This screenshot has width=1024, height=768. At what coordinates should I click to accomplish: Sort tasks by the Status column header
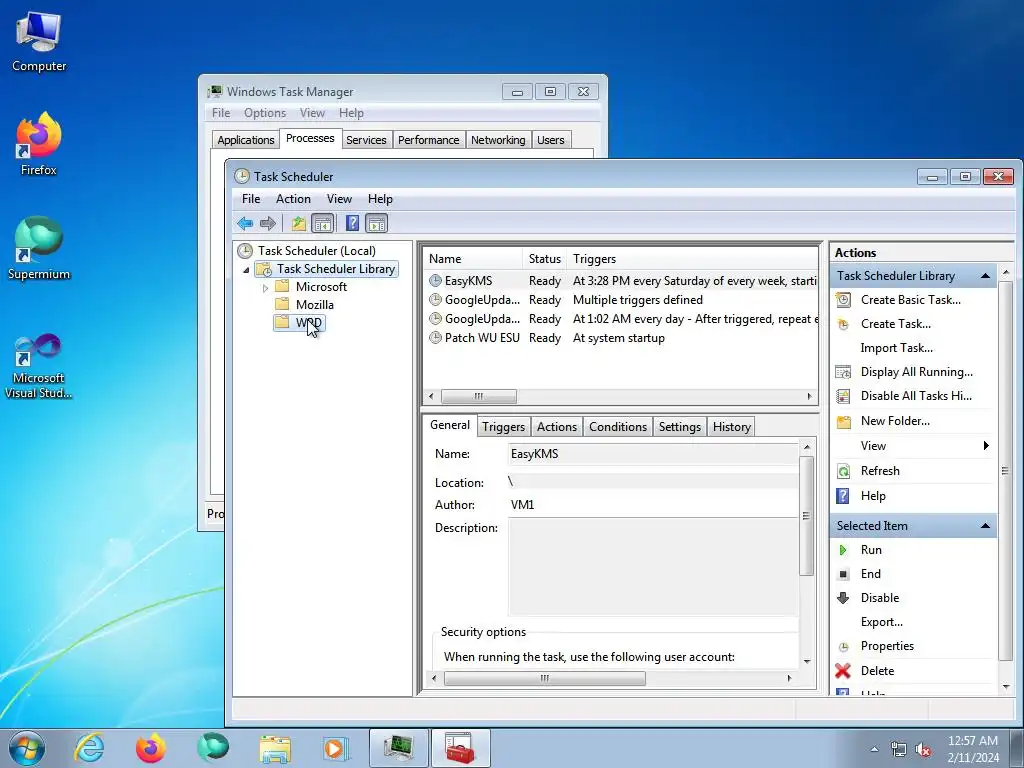tap(545, 259)
